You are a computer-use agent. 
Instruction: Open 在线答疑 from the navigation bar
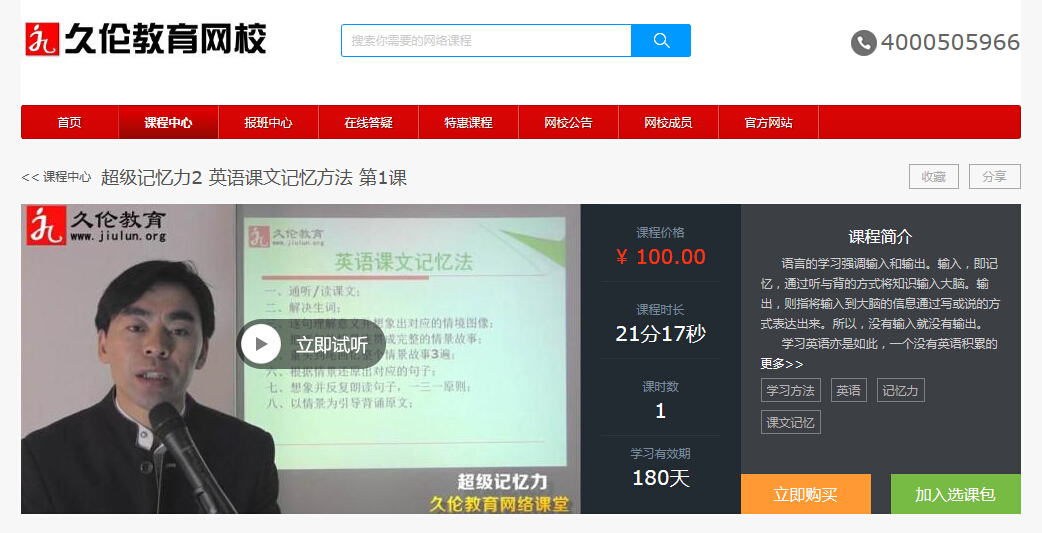tap(368, 123)
